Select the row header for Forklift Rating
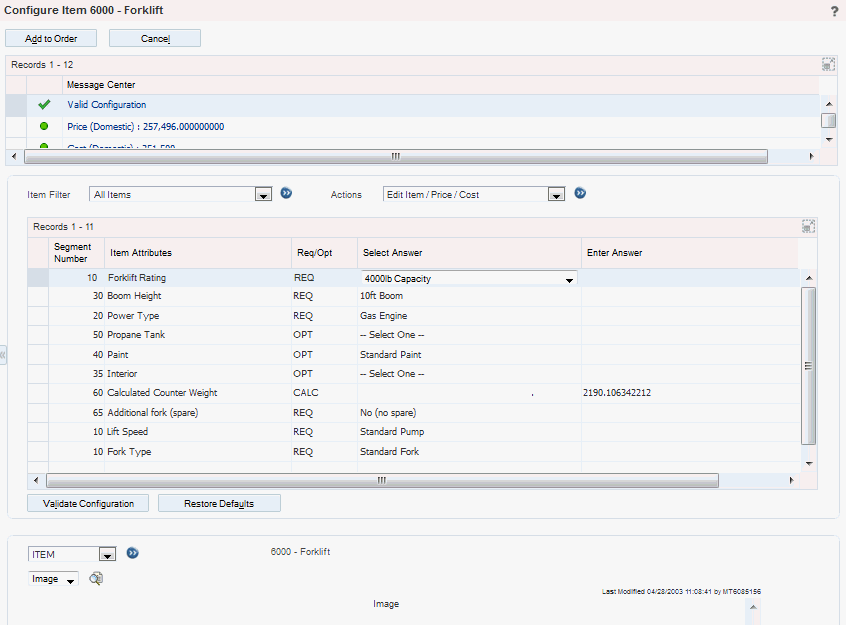 coord(37,278)
